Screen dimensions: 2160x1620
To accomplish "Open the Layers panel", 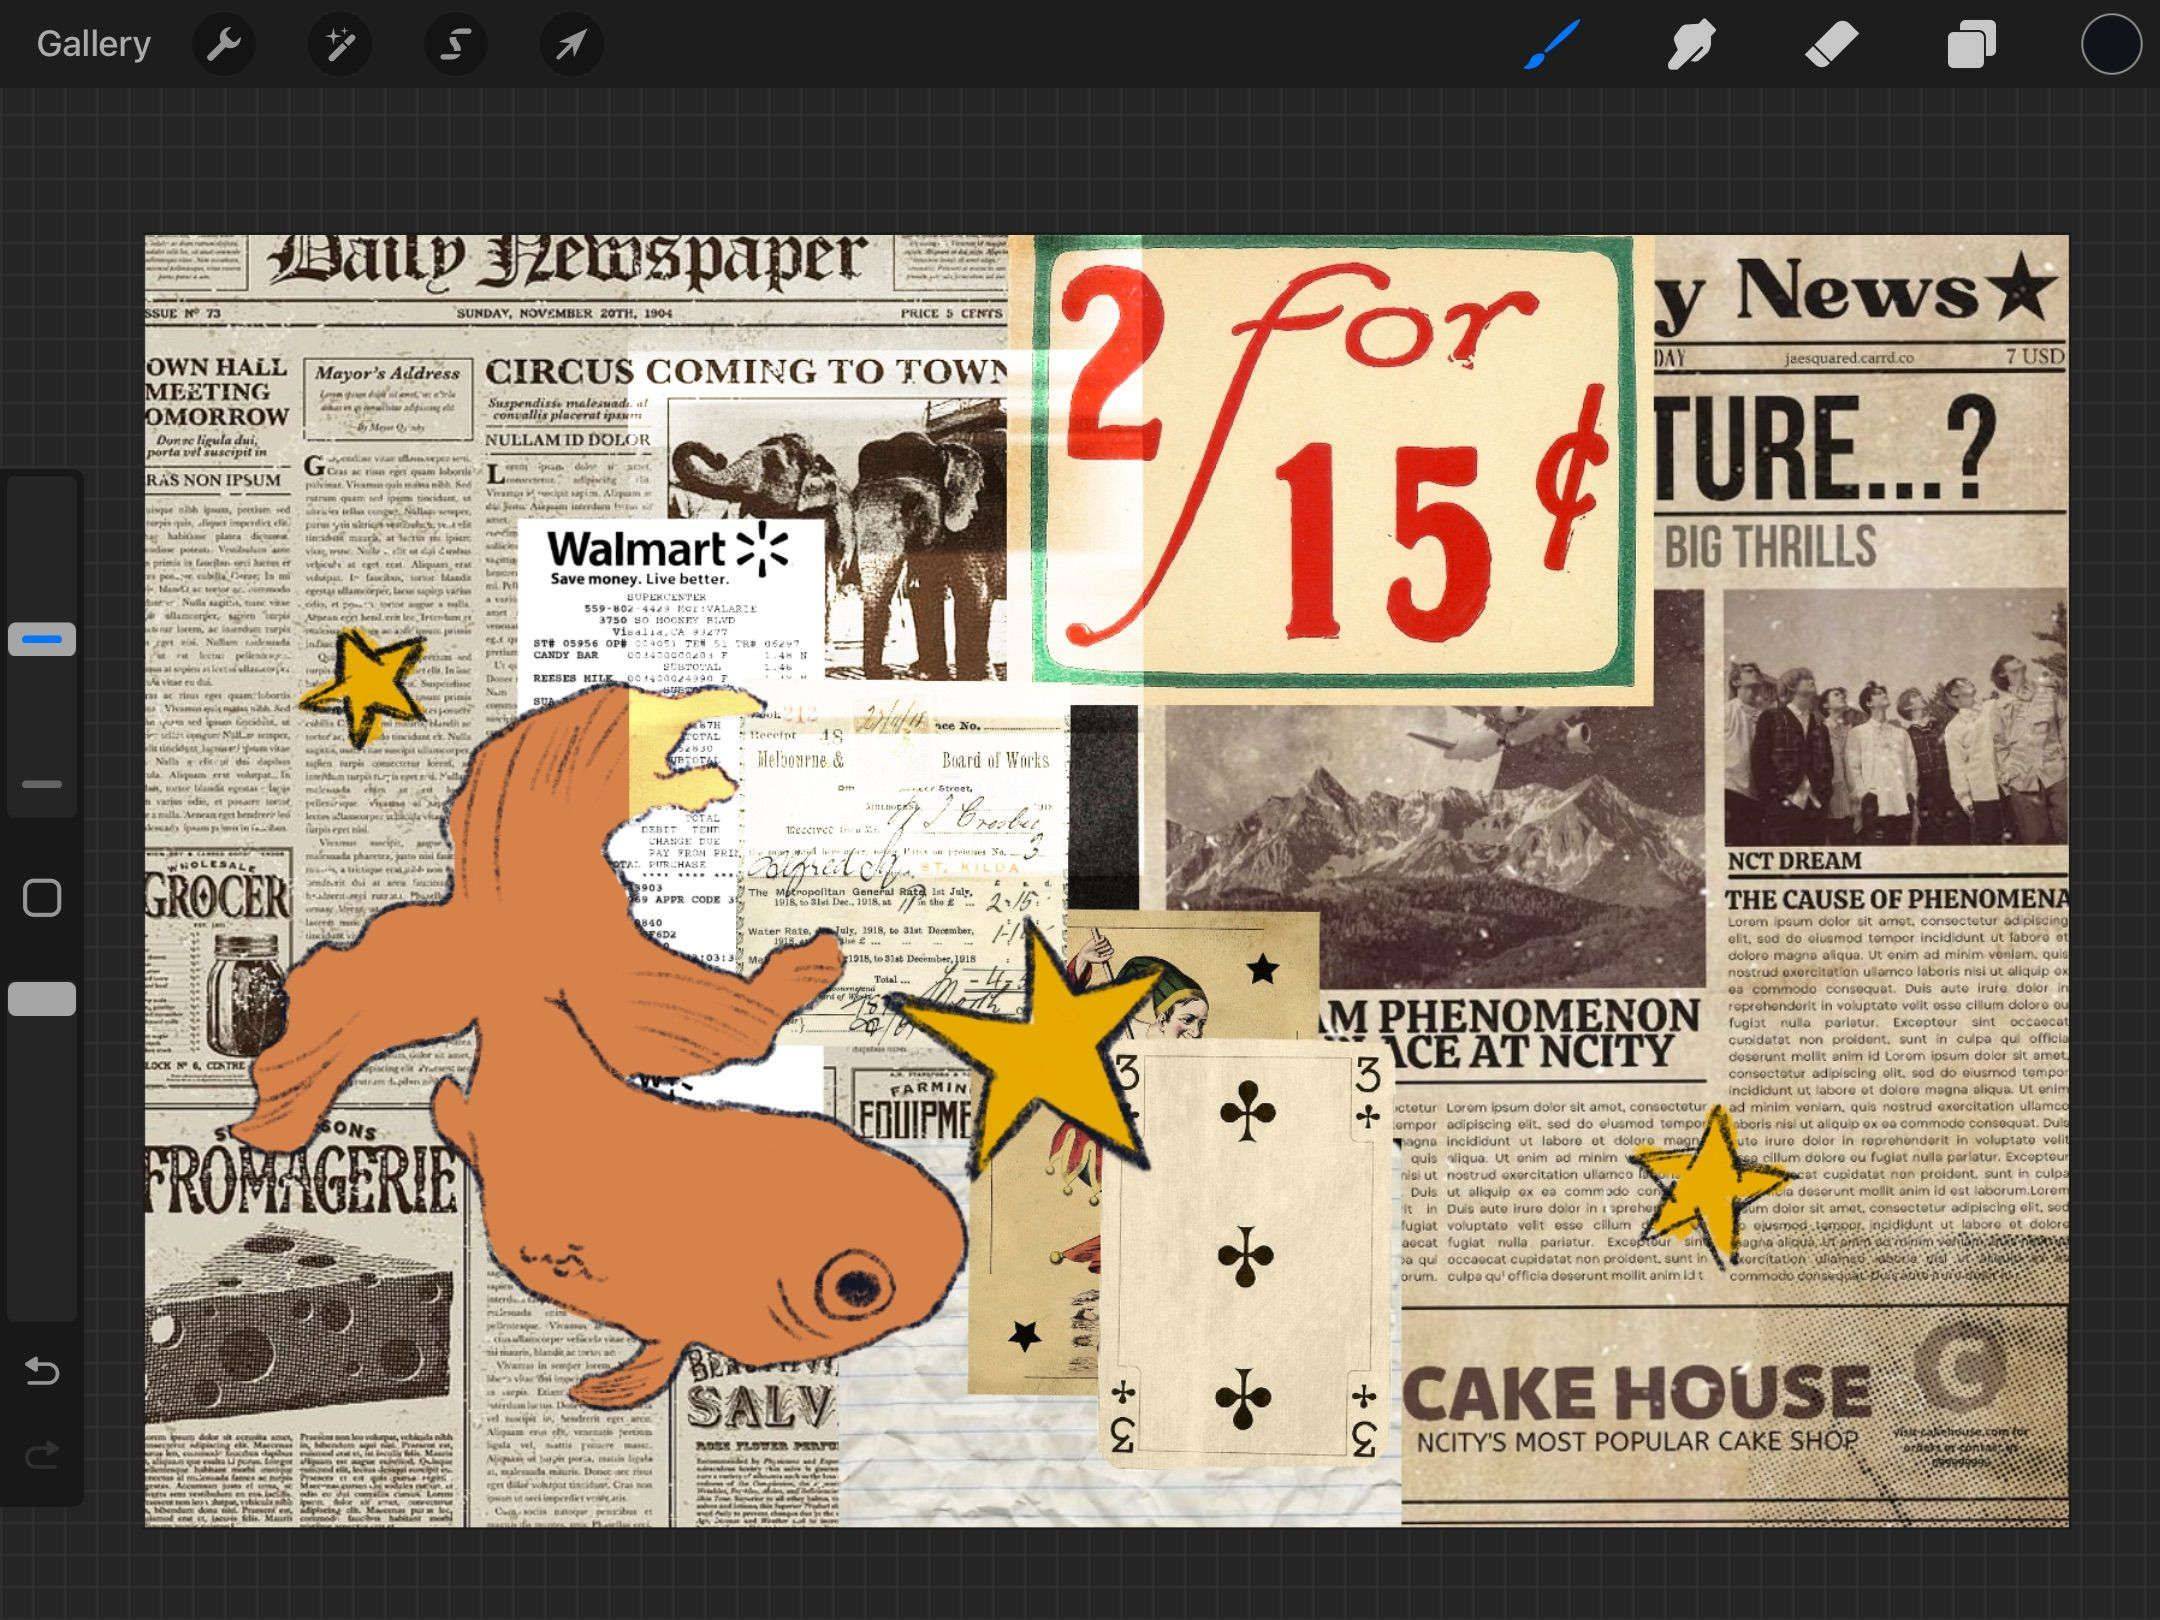I will pos(1971,45).
